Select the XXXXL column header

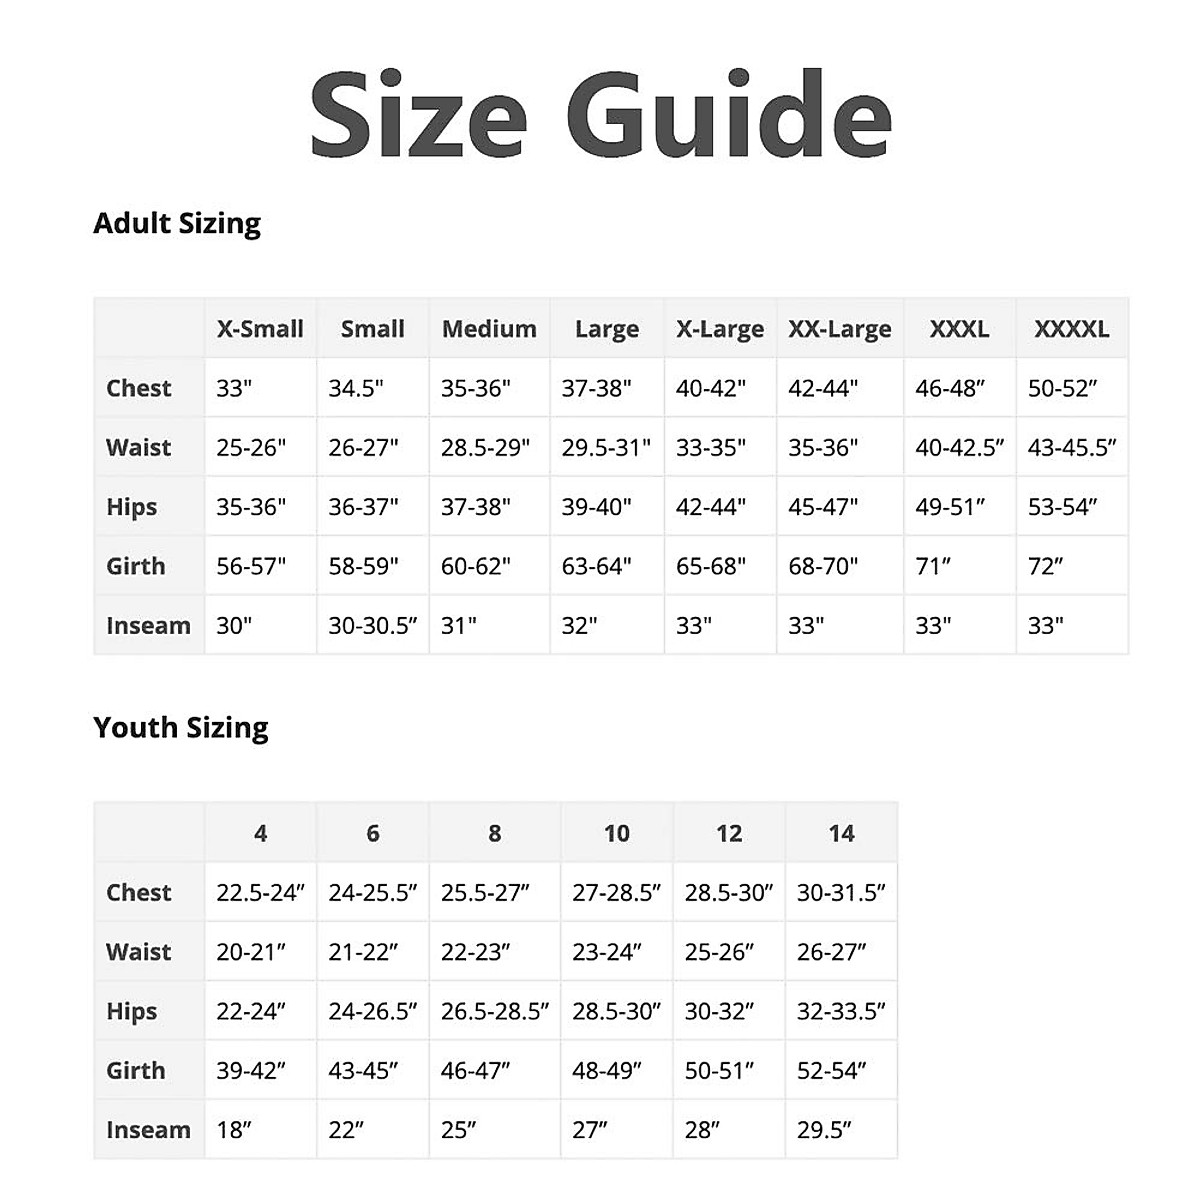click(x=1071, y=329)
